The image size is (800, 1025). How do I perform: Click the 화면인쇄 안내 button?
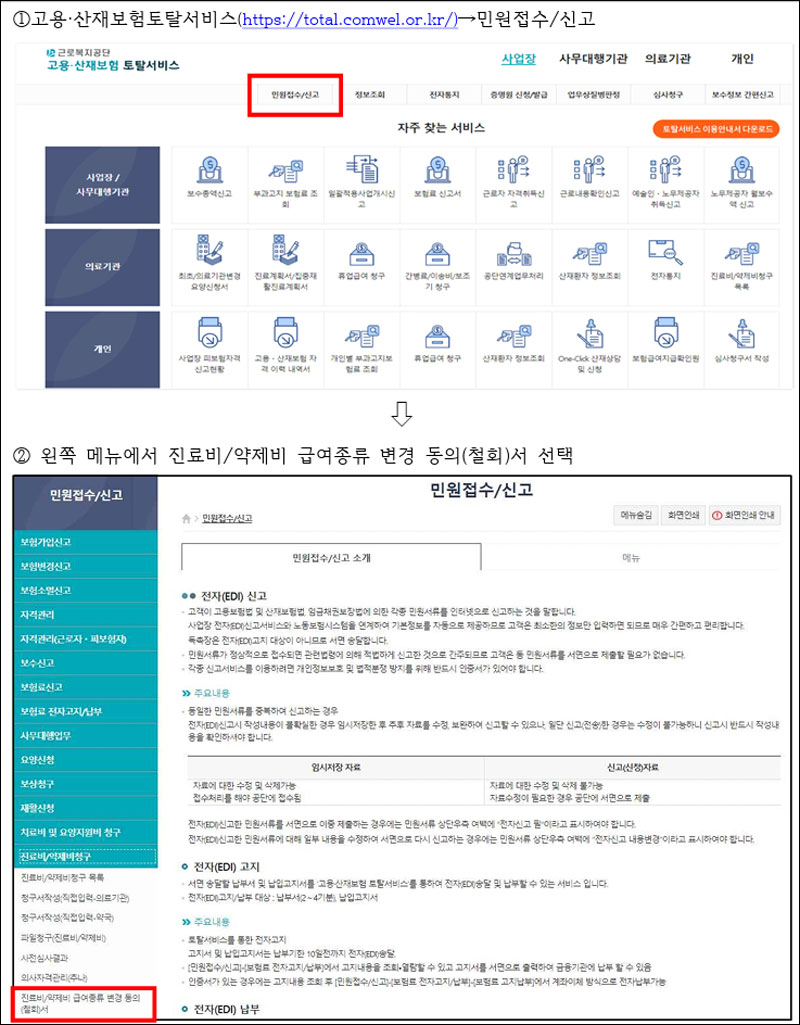click(744, 514)
